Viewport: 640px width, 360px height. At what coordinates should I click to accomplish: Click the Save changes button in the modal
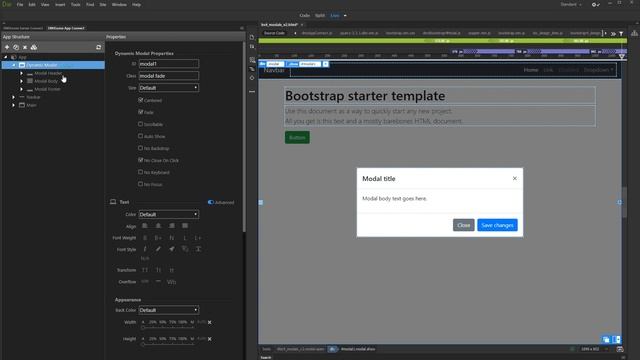tap(497, 225)
